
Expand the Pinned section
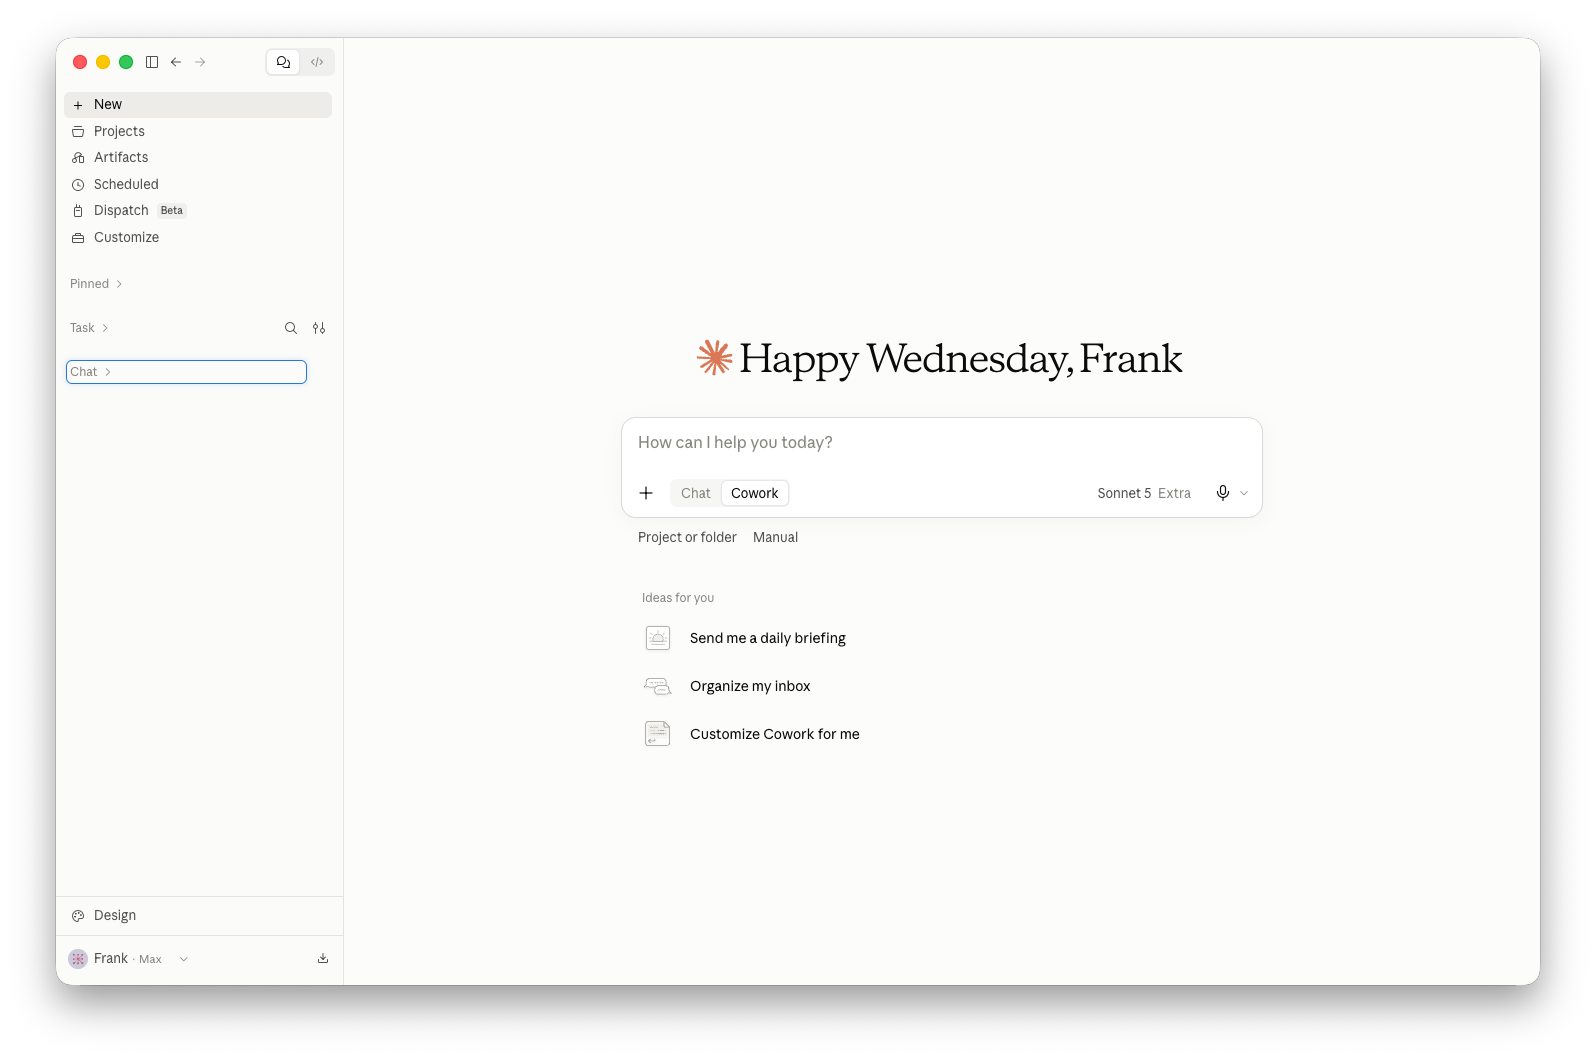[96, 284]
